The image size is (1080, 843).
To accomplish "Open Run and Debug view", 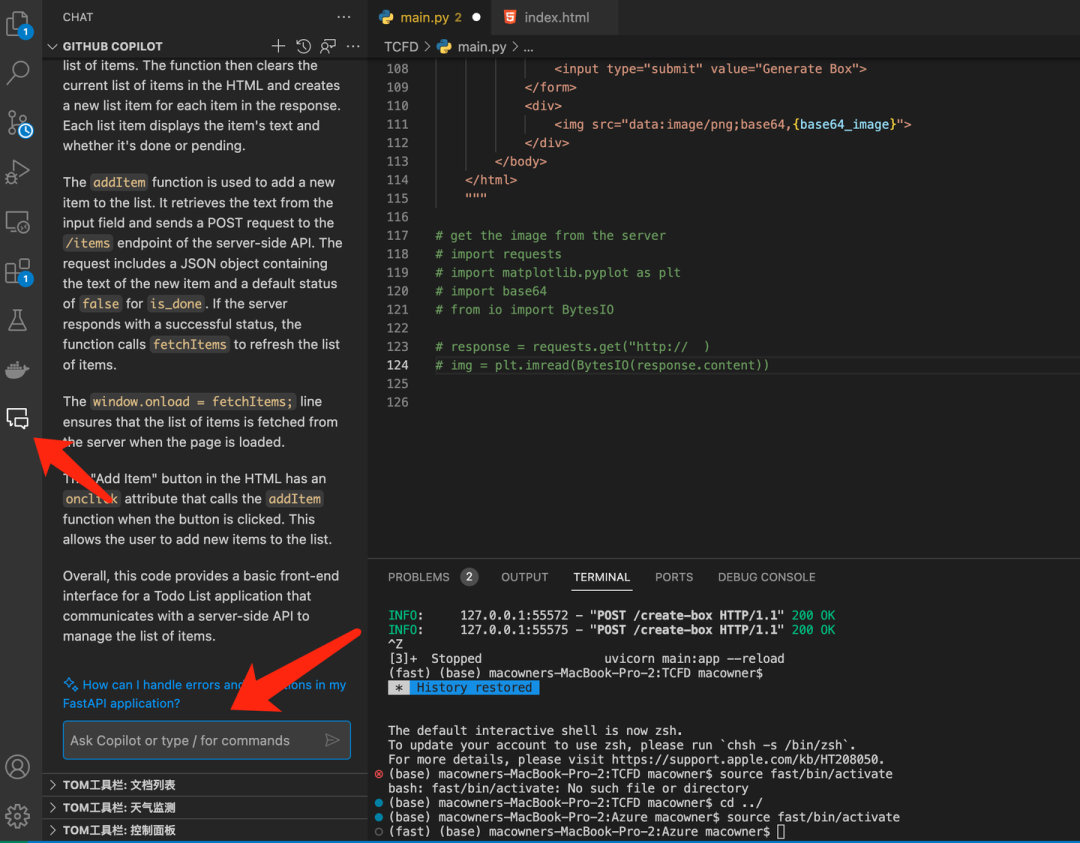I will pos(17,172).
